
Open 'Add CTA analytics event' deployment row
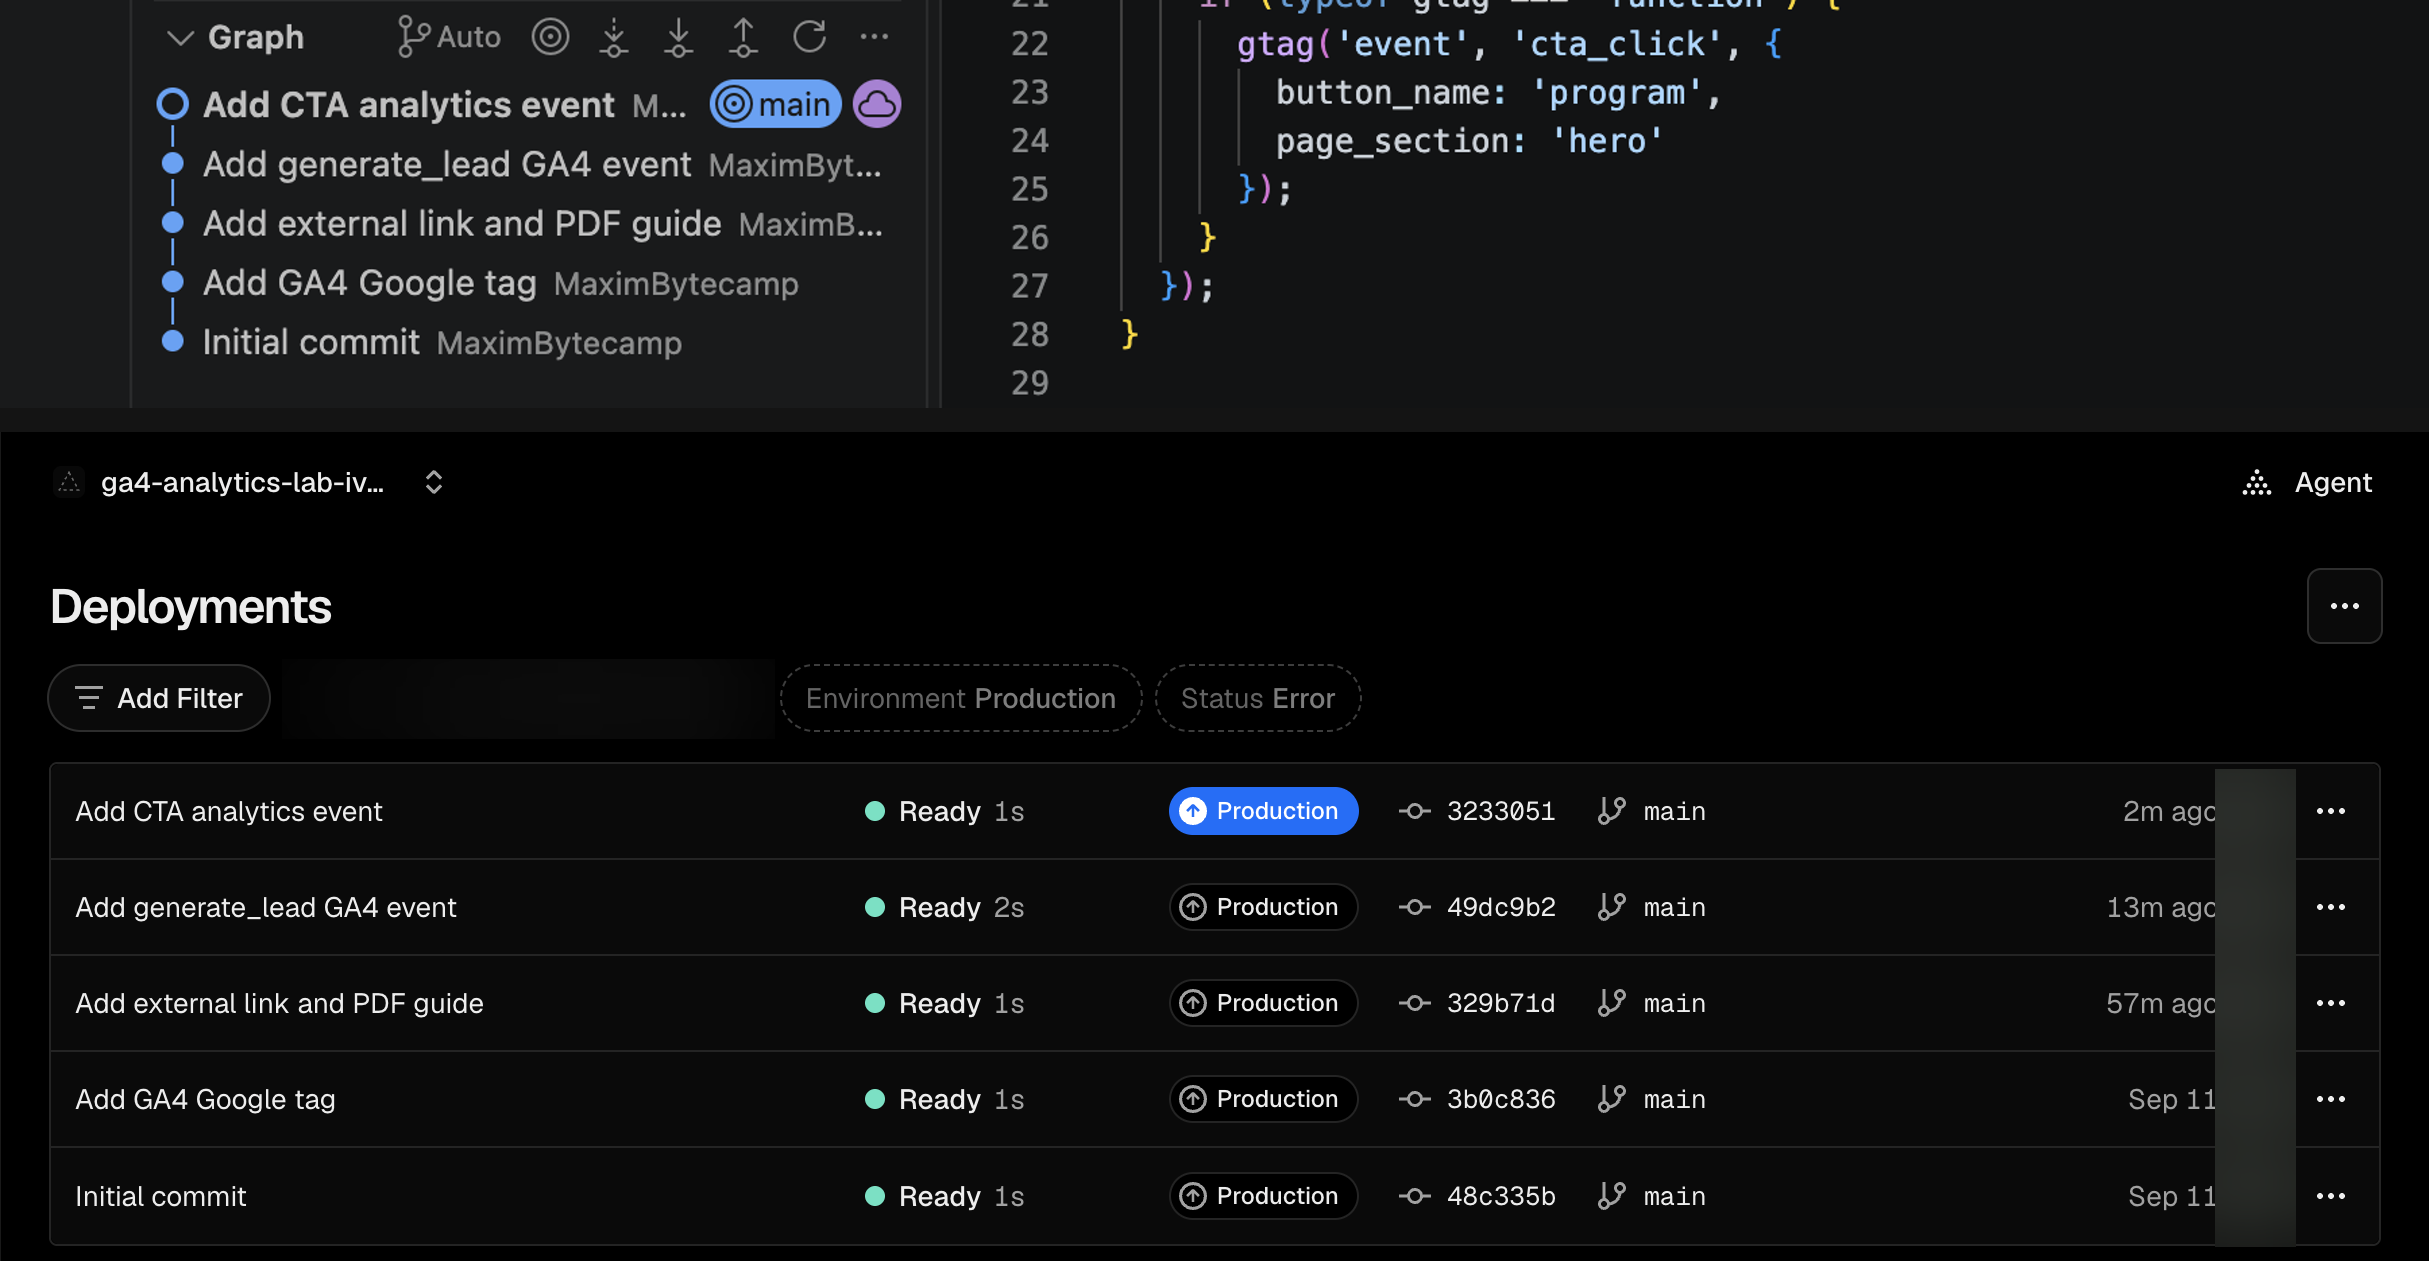[1214, 811]
